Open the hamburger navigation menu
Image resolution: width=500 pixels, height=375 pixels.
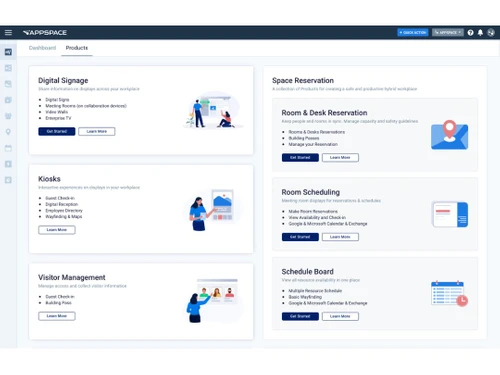coord(8,32)
